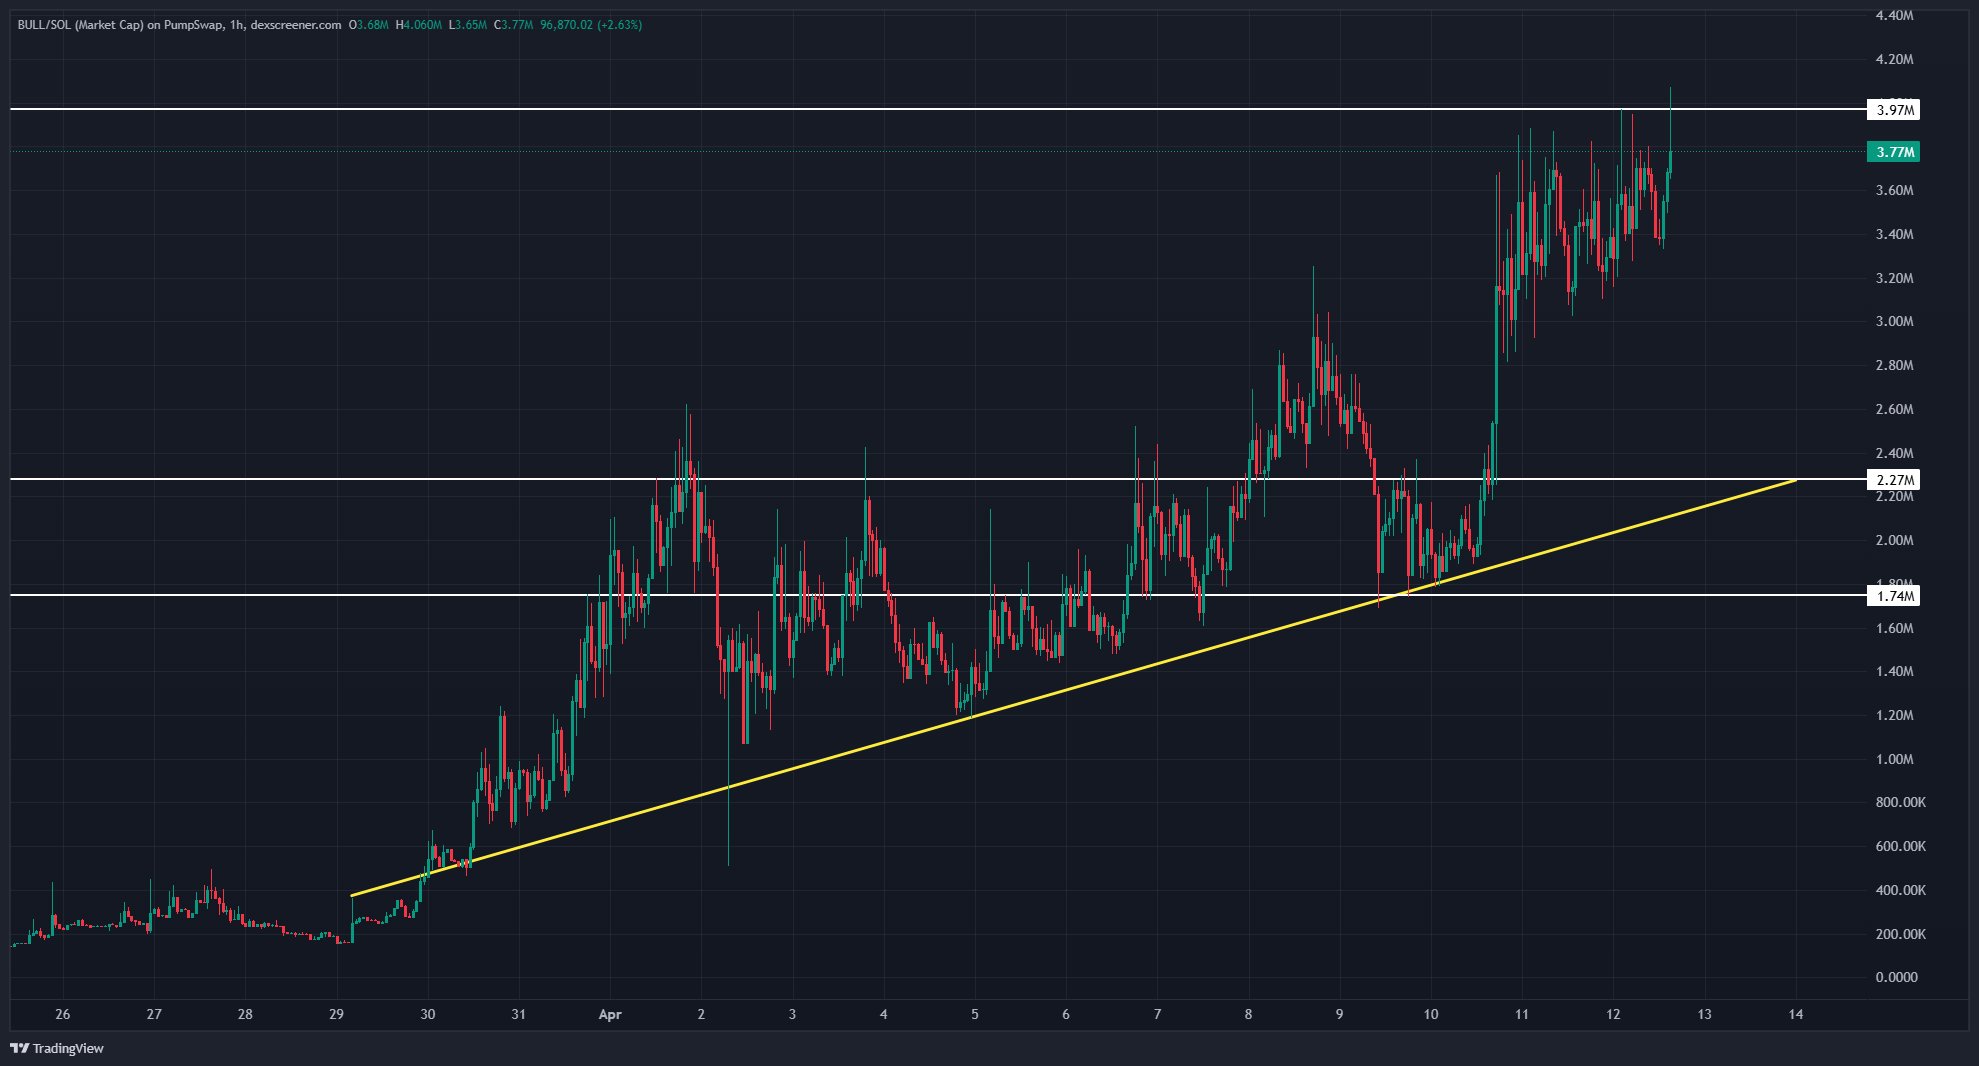Click the 3.00M price axis label
The width and height of the screenshot is (1979, 1066).
tap(1894, 321)
